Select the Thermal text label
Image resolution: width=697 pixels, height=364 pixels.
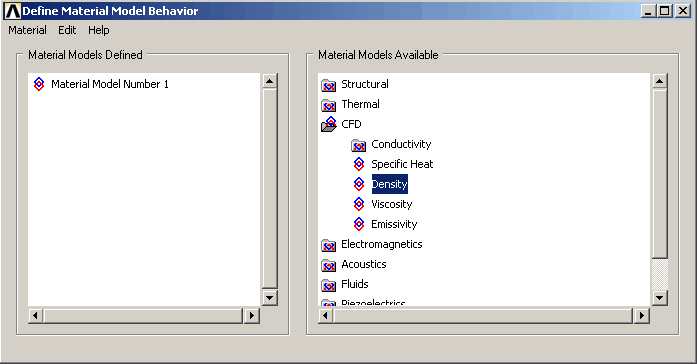(x=360, y=104)
